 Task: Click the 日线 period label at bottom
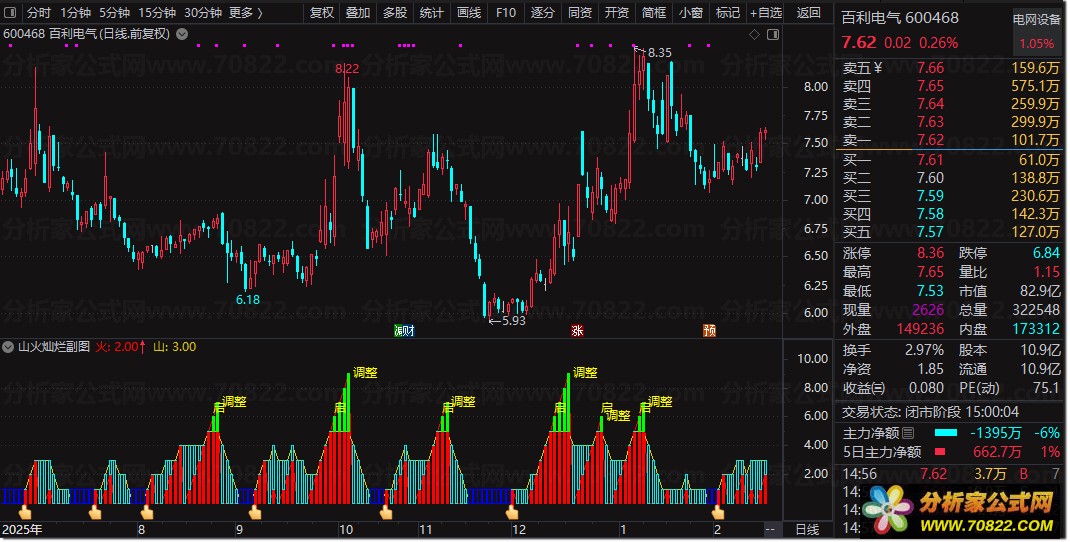pyautogui.click(x=806, y=529)
